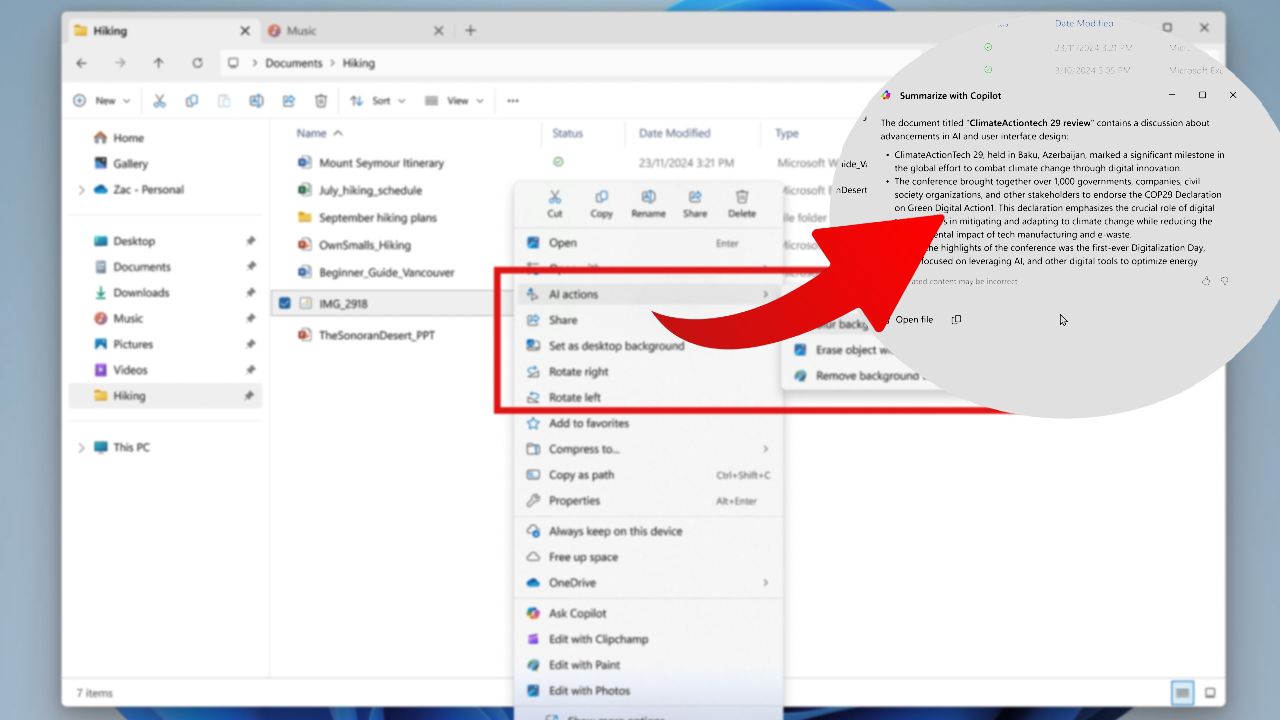
Task: Click Ask Copilot
Action: click(647, 613)
